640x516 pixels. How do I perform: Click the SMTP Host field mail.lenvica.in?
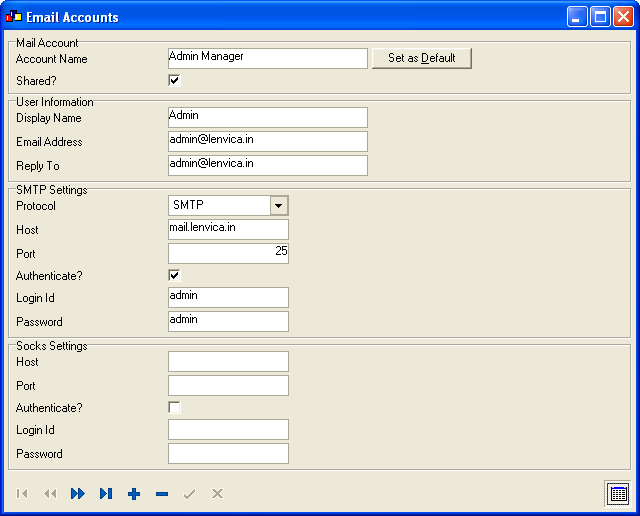pyautogui.click(x=228, y=229)
